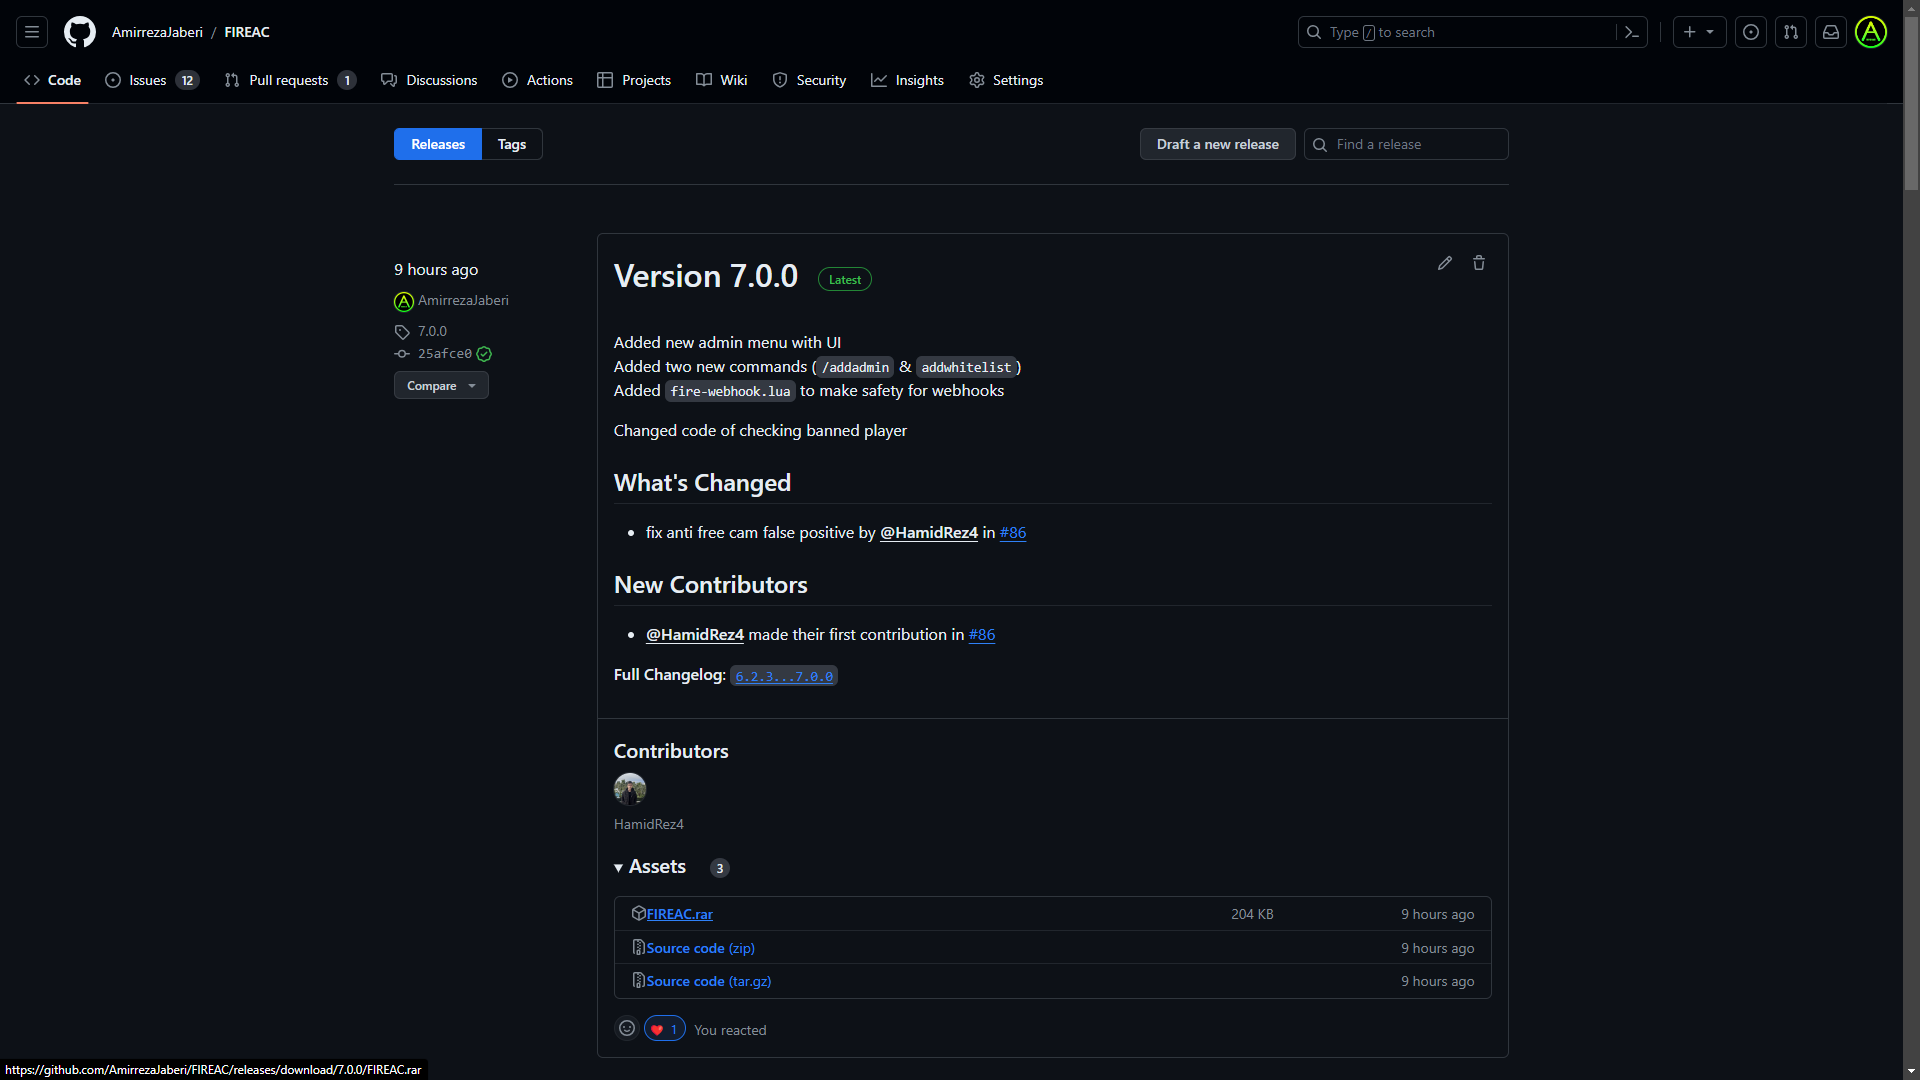
Task: Open pull requests icon in header
Action: (x=1791, y=32)
